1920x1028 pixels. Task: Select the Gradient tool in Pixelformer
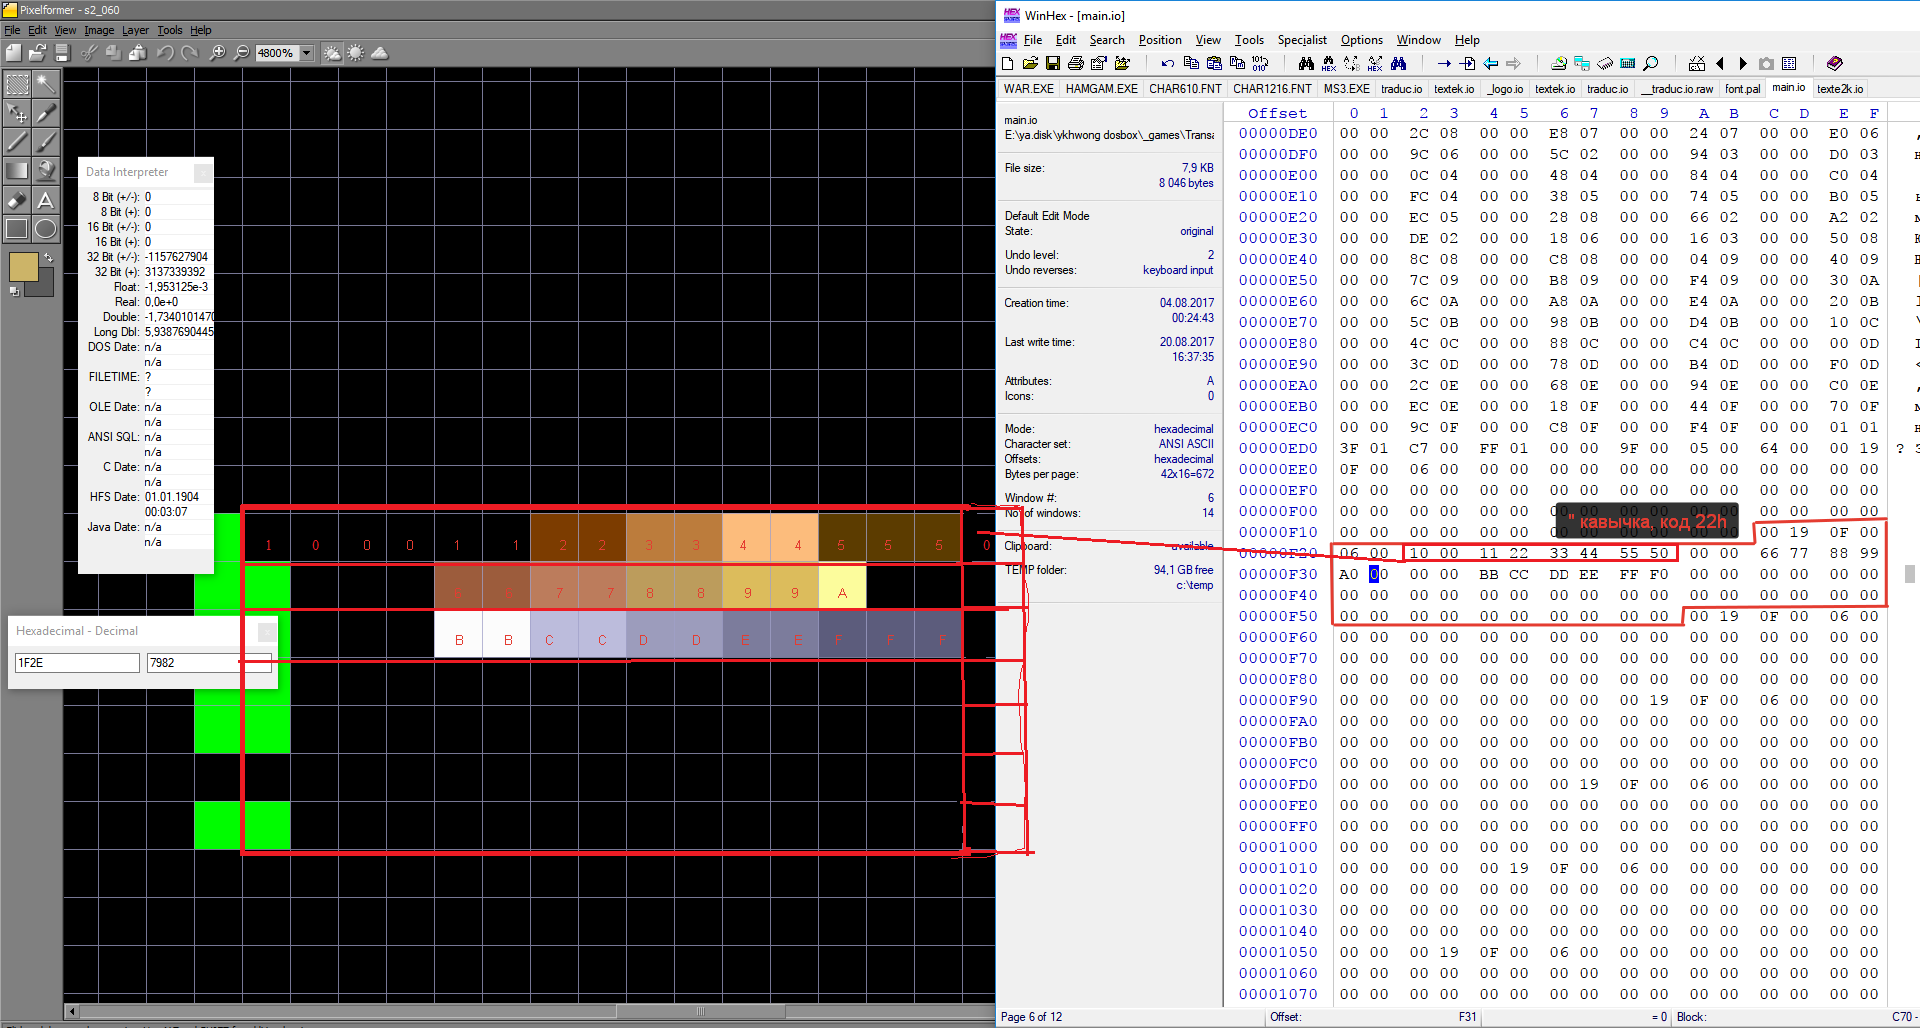click(17, 171)
